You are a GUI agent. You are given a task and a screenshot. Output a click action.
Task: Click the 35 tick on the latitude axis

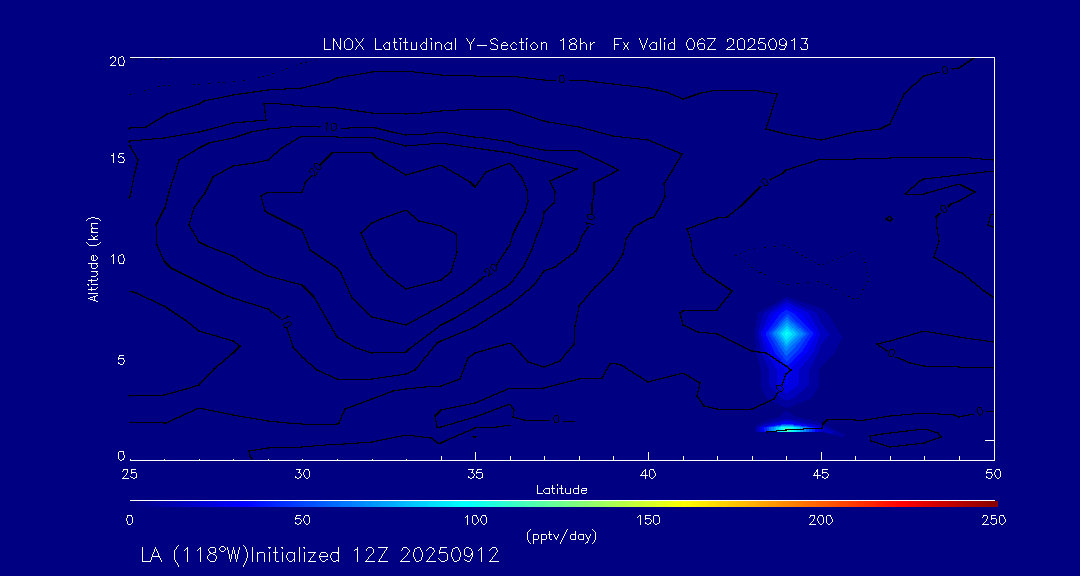tap(476, 472)
